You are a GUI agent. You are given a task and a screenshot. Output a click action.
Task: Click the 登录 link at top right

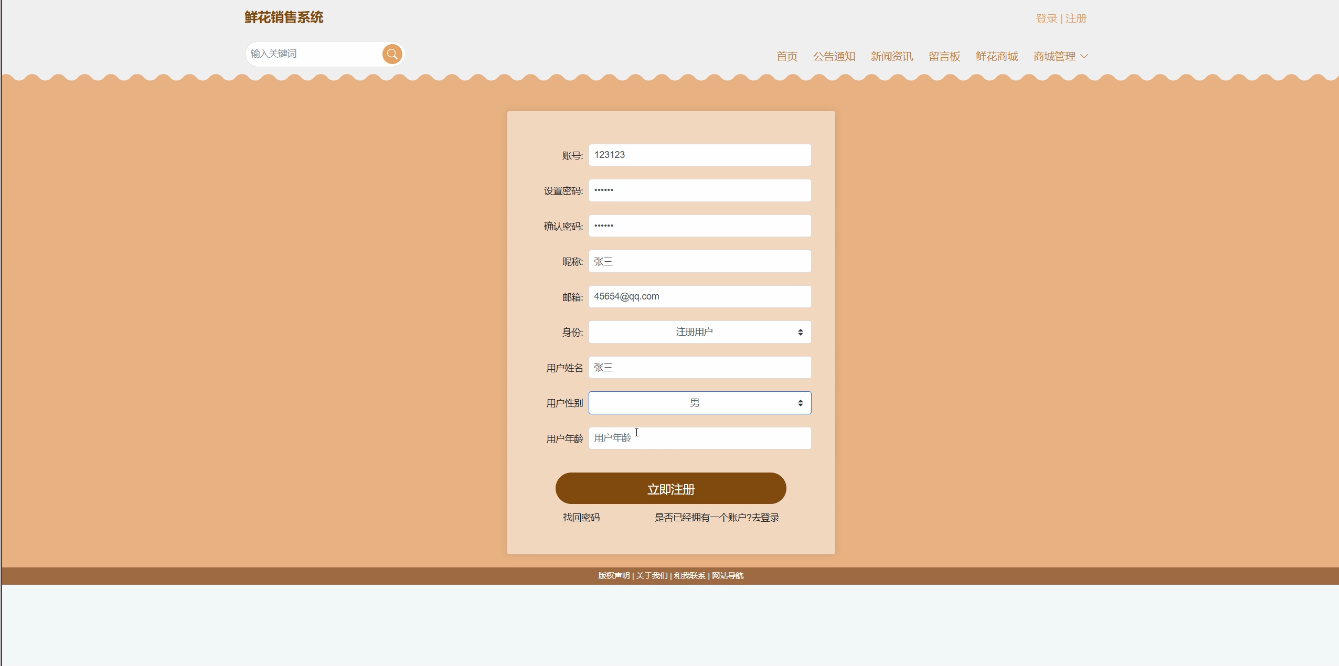(x=1046, y=18)
